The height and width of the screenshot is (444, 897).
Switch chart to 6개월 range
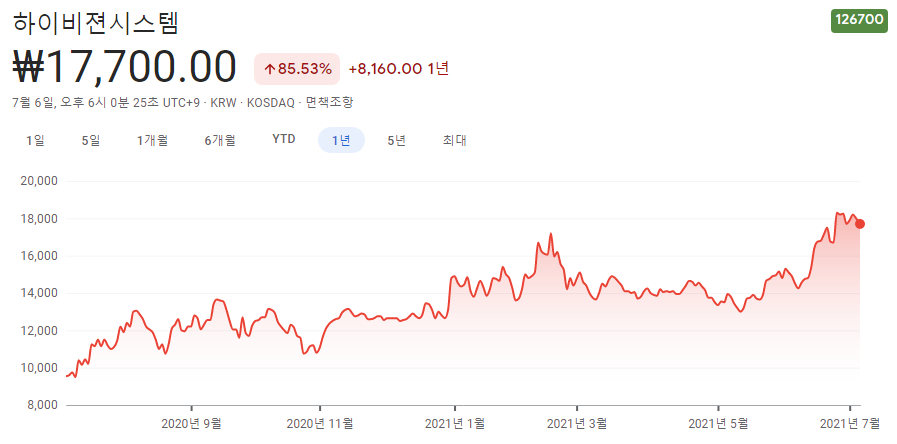point(220,140)
